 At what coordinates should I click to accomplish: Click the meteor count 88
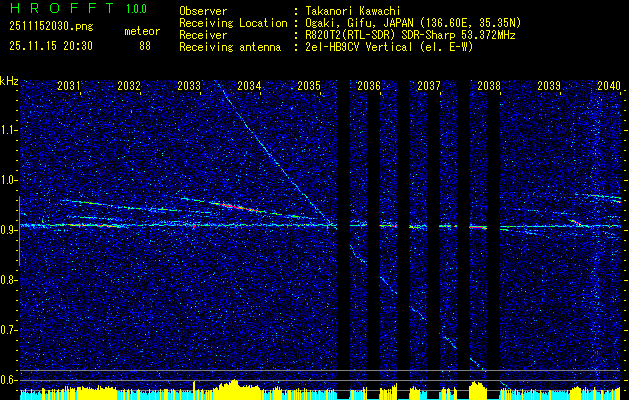[145, 46]
